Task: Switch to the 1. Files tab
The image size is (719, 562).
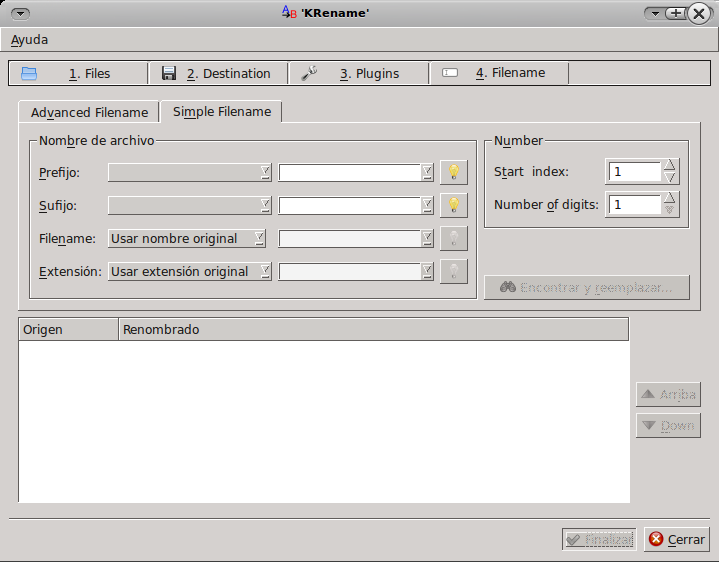Action: pos(78,73)
